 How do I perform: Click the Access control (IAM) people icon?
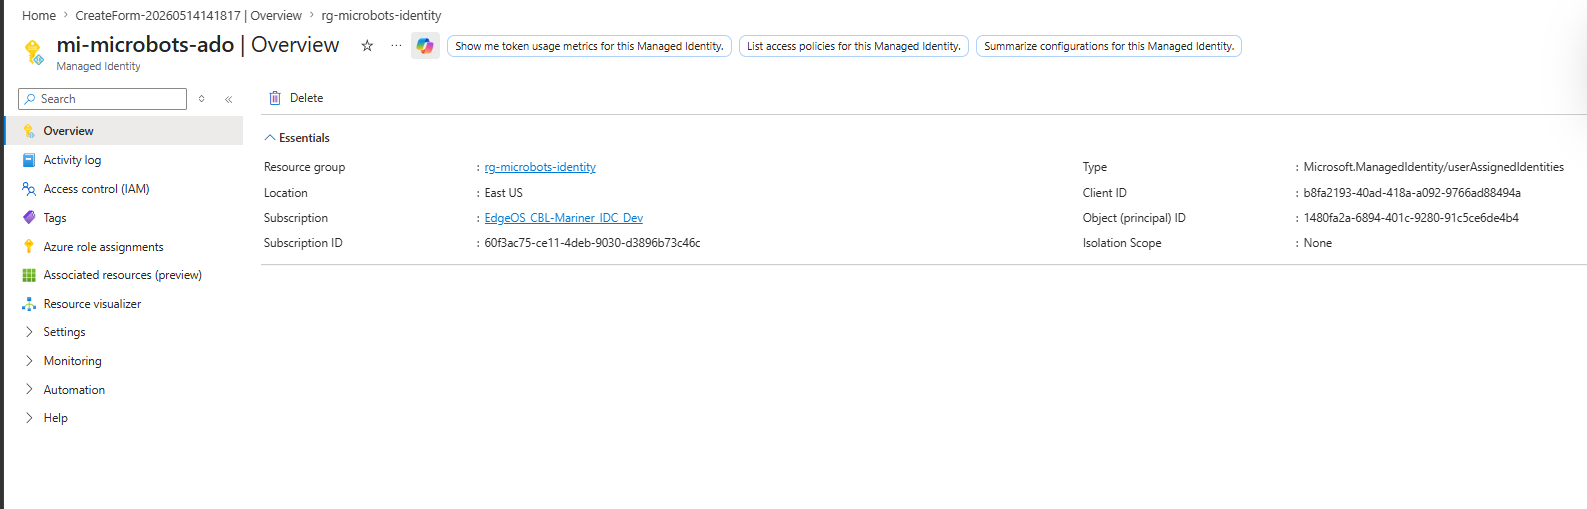[x=29, y=189]
